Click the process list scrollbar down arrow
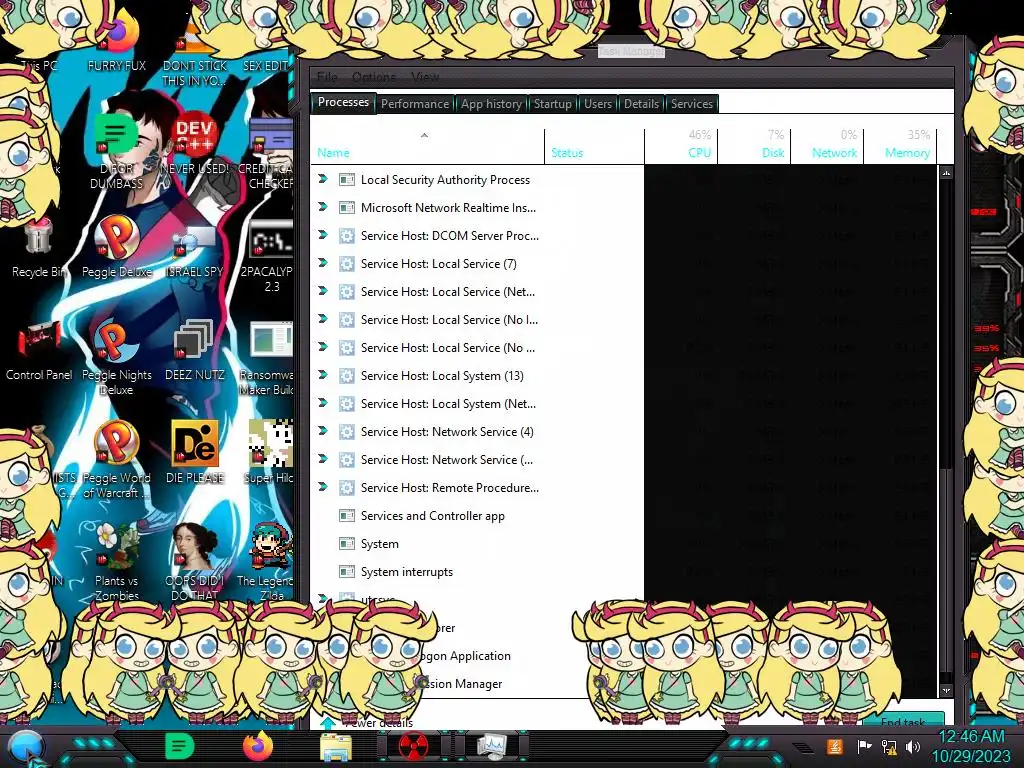Screen dimensions: 1024x768 (x=946, y=690)
